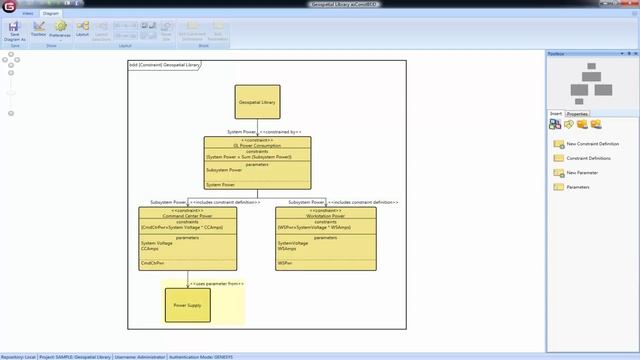Image resolution: width=640 pixels, height=360 pixels.
Task: Click the fourth orange folder icon in Toolbox
Action: point(596,124)
